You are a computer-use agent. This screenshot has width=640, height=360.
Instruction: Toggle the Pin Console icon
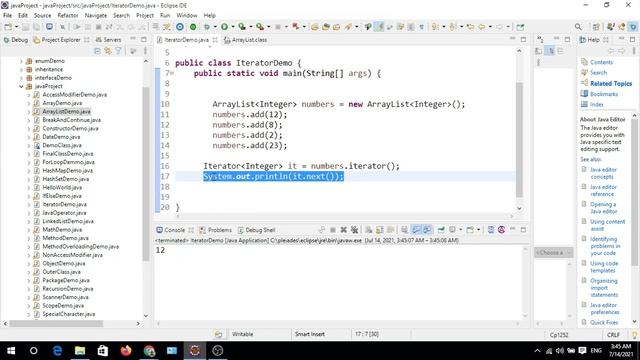[x=441, y=230]
